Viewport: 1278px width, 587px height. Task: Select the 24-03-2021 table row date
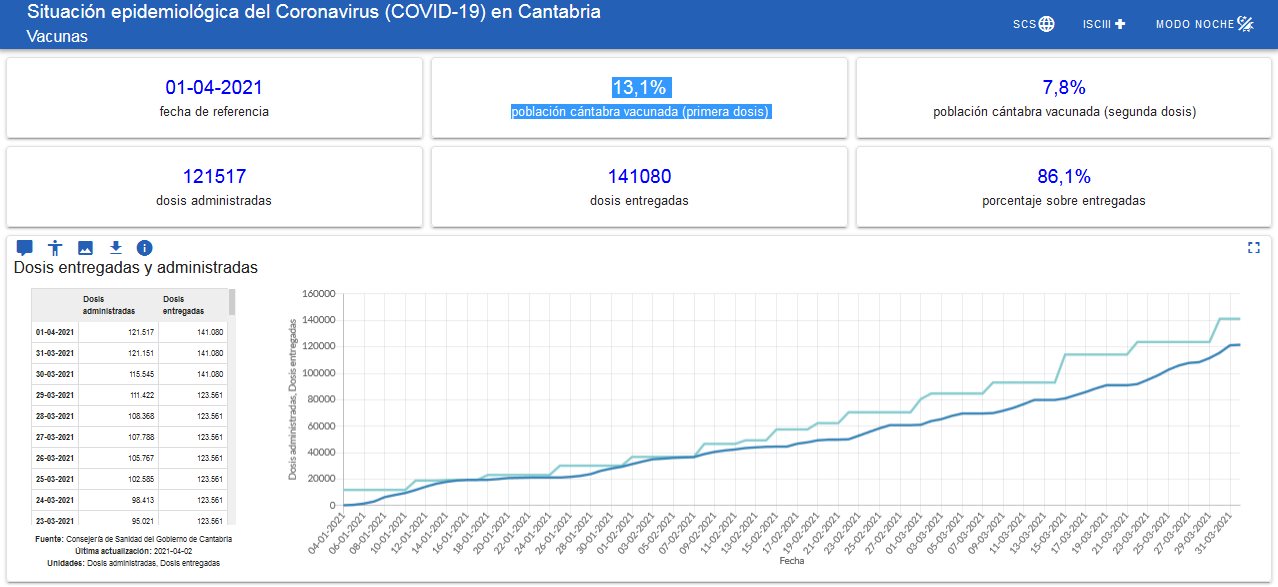[55, 500]
